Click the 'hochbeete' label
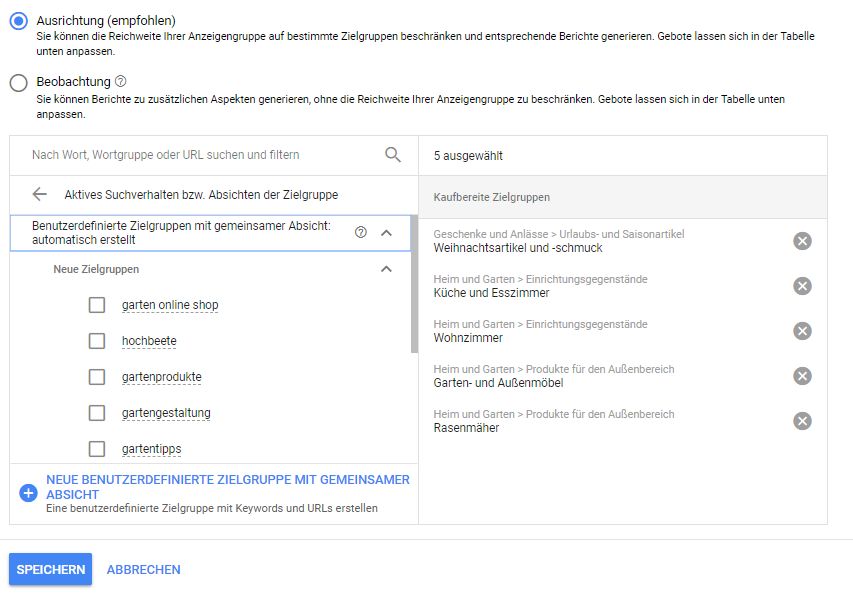The height and width of the screenshot is (596, 853). click(x=149, y=341)
